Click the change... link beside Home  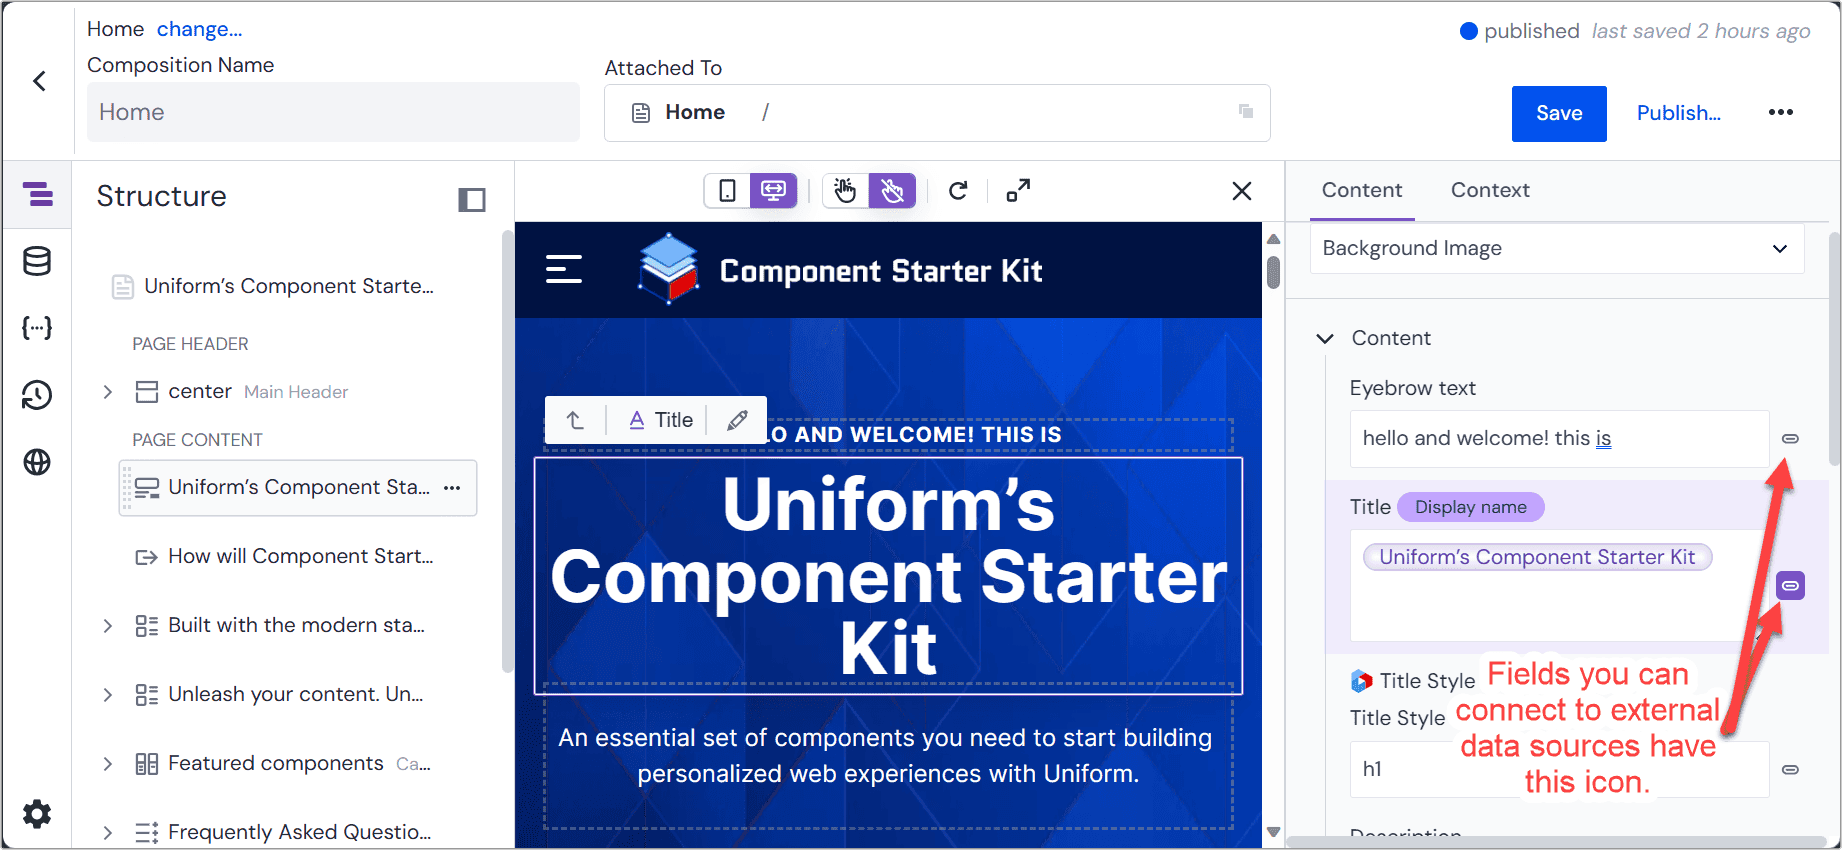[199, 29]
